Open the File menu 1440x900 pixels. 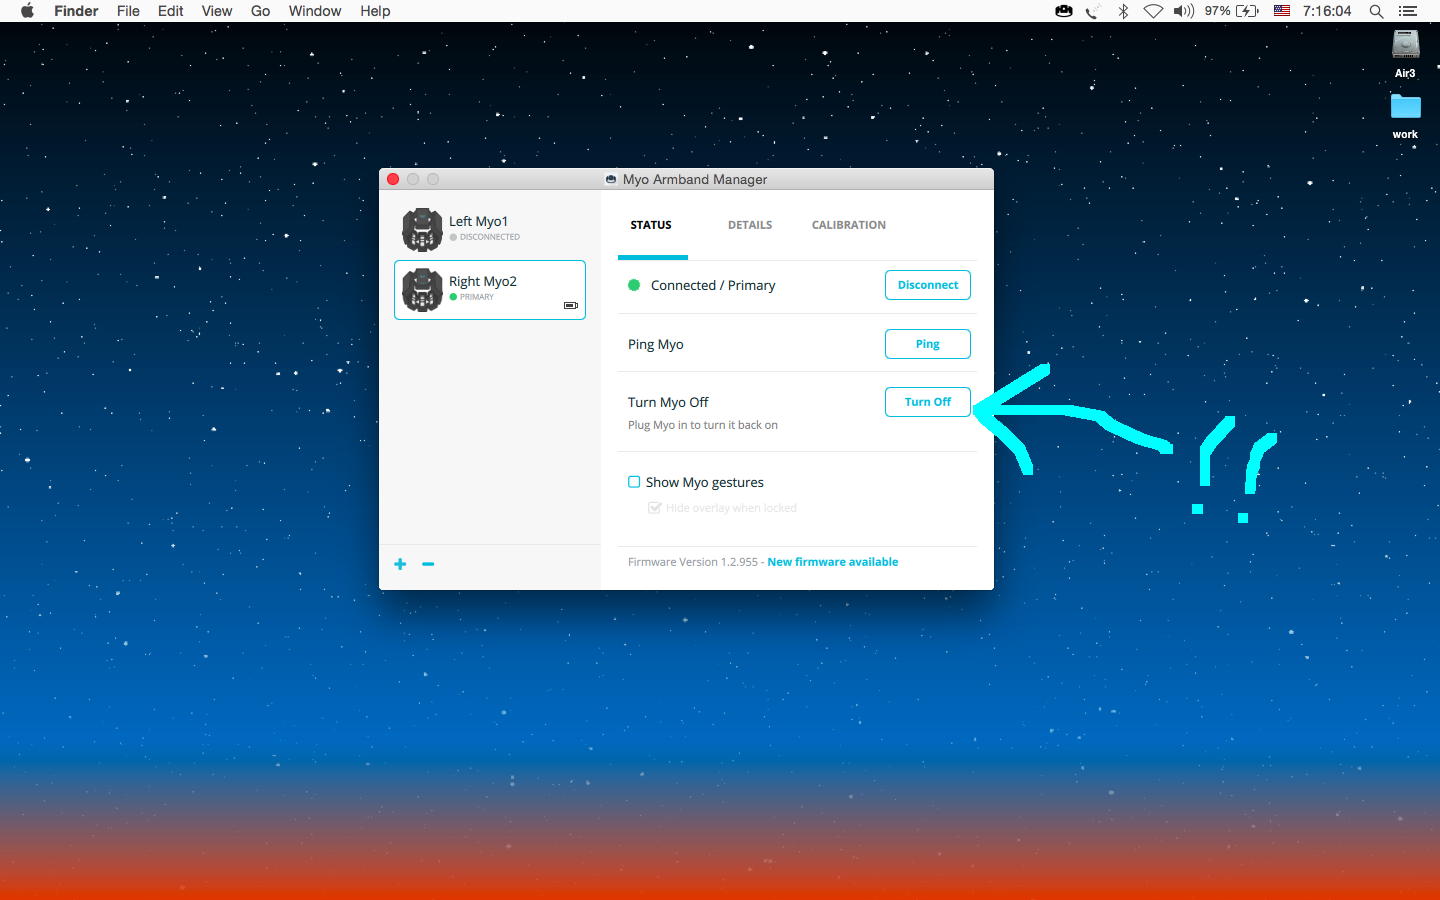128,11
